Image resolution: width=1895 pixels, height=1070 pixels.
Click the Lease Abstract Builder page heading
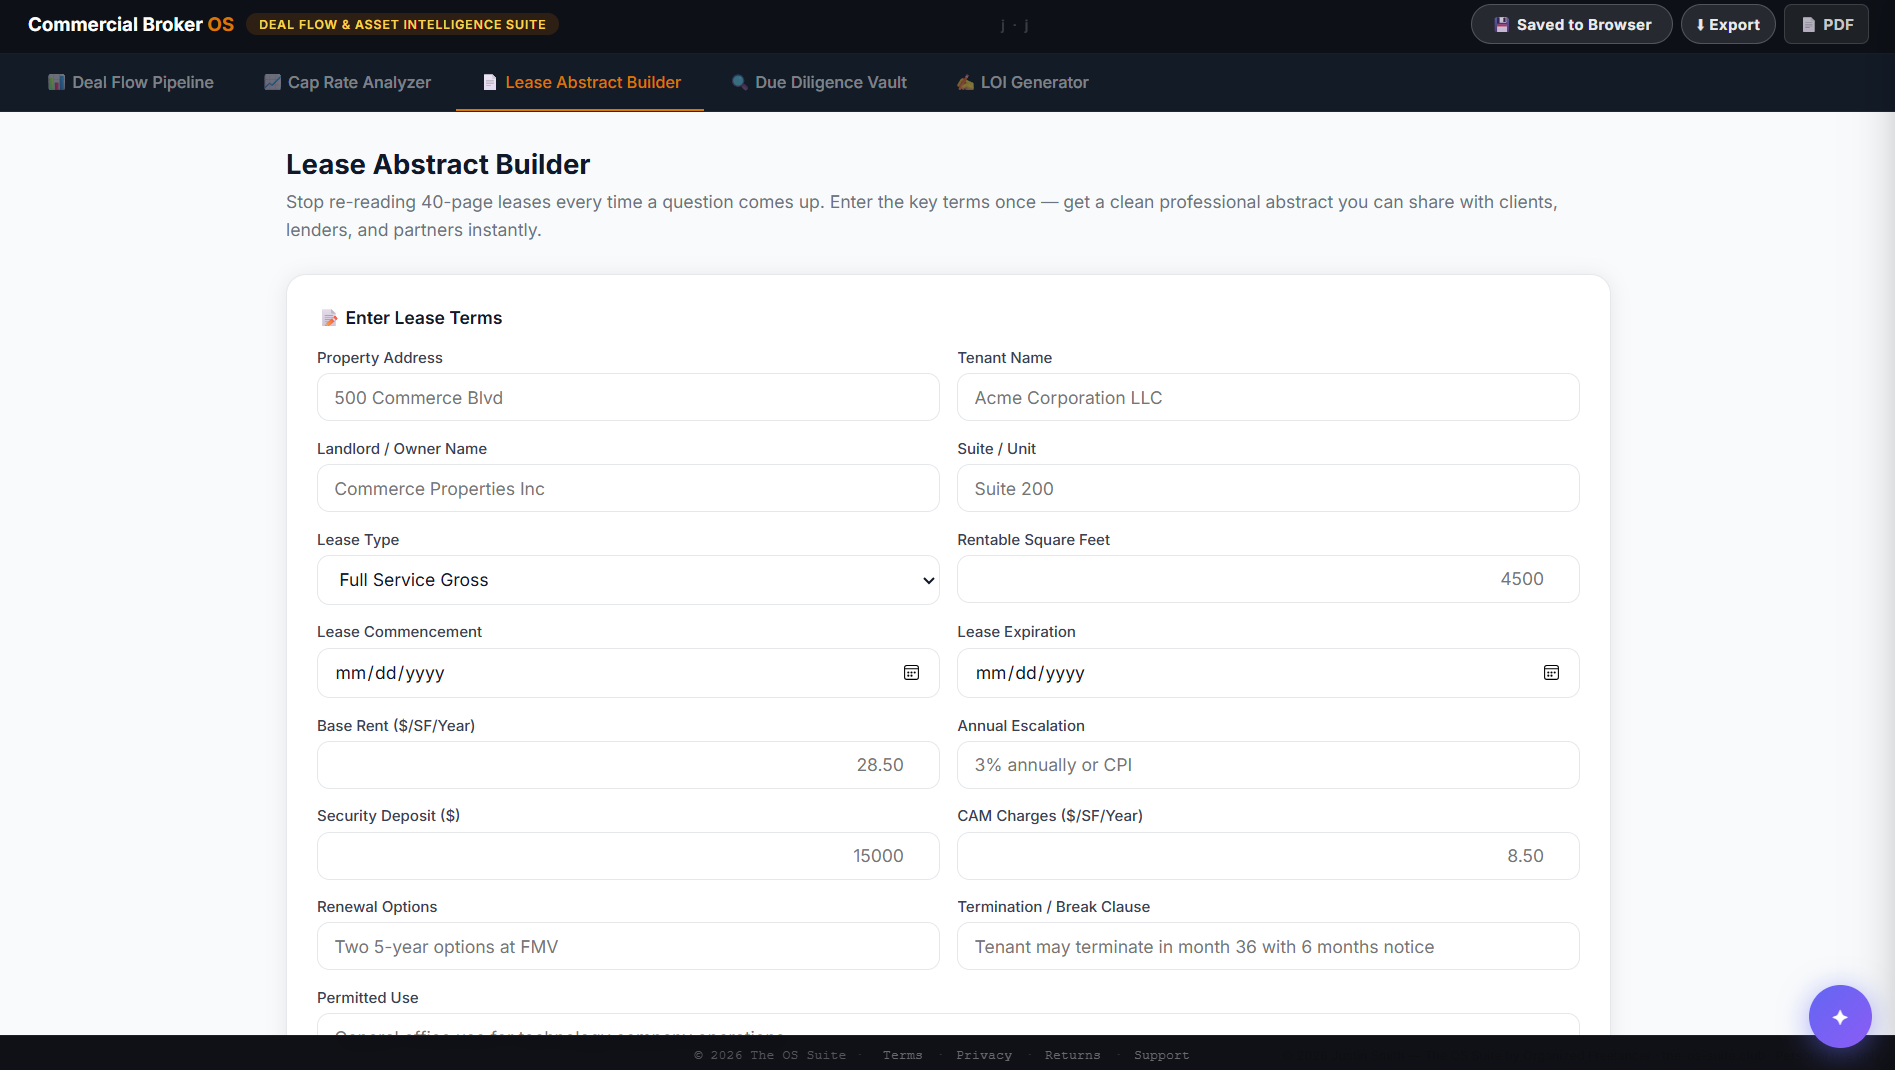(438, 164)
